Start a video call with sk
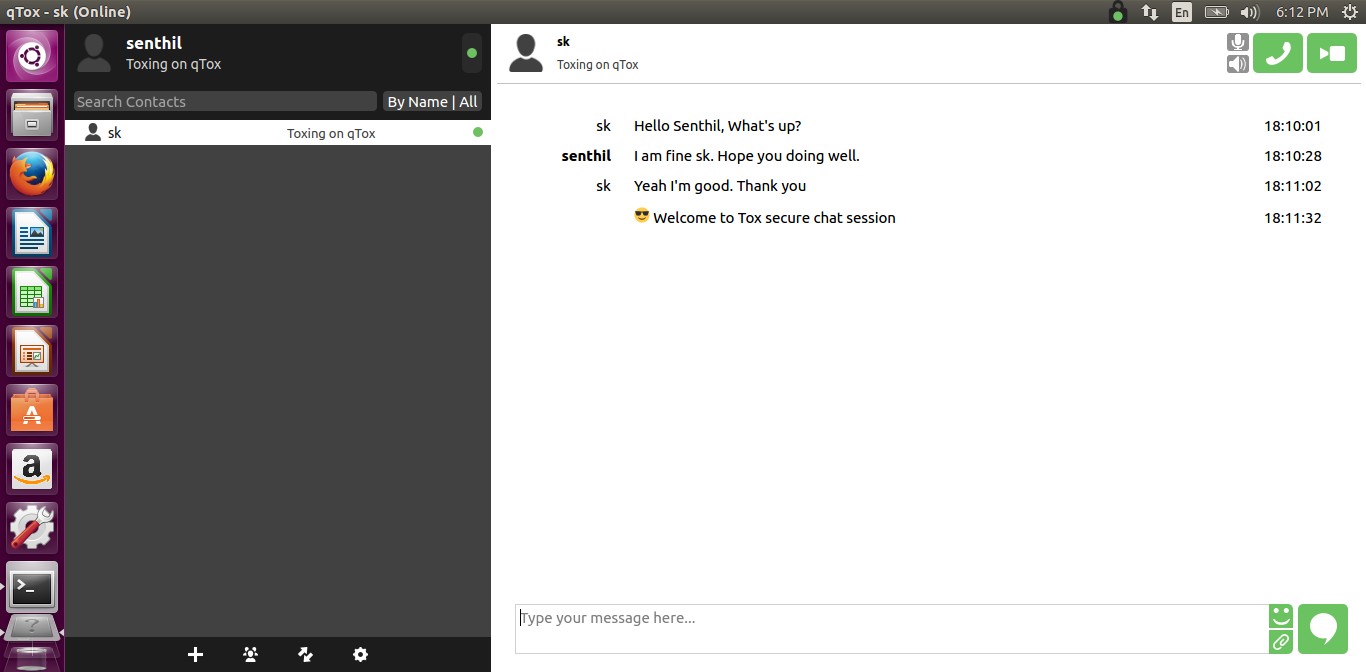1366x672 pixels. tap(1331, 54)
